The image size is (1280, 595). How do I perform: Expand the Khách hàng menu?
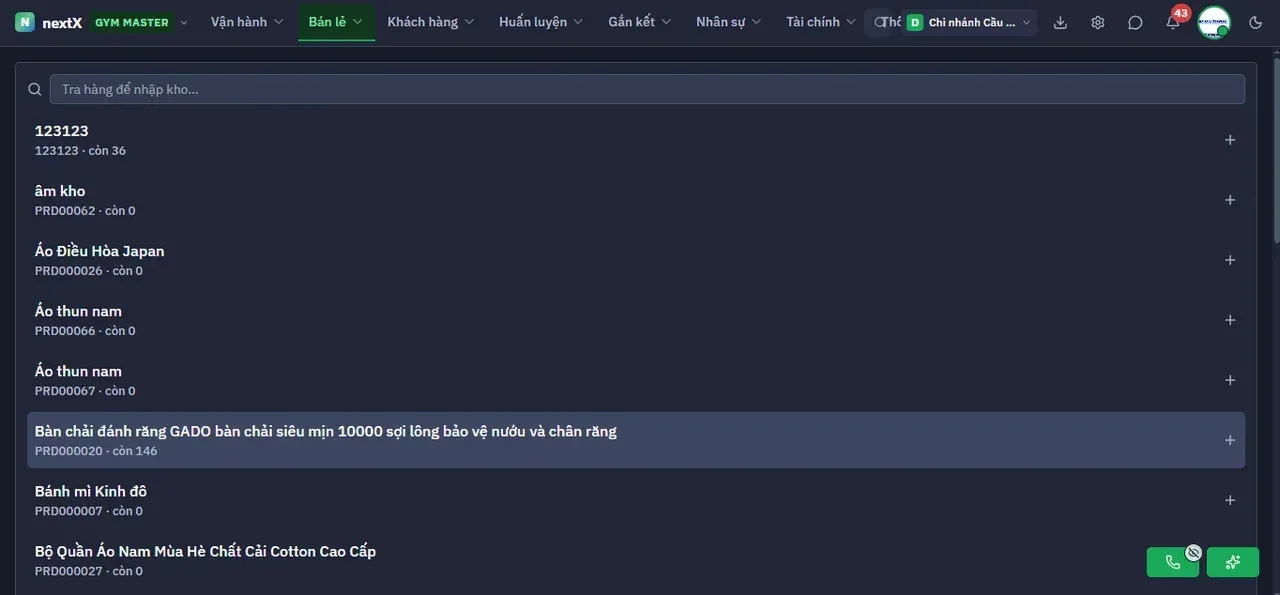[431, 22]
